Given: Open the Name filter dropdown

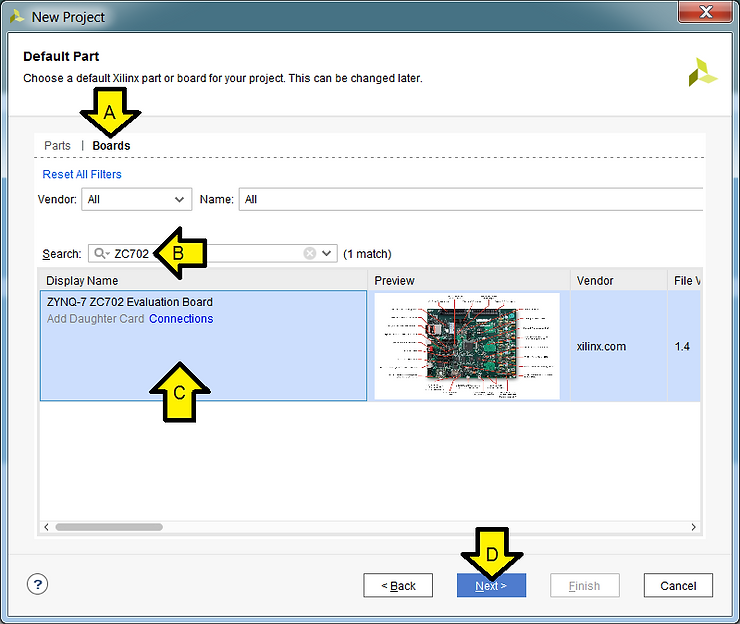Looking at the screenshot, I should click(x=471, y=199).
